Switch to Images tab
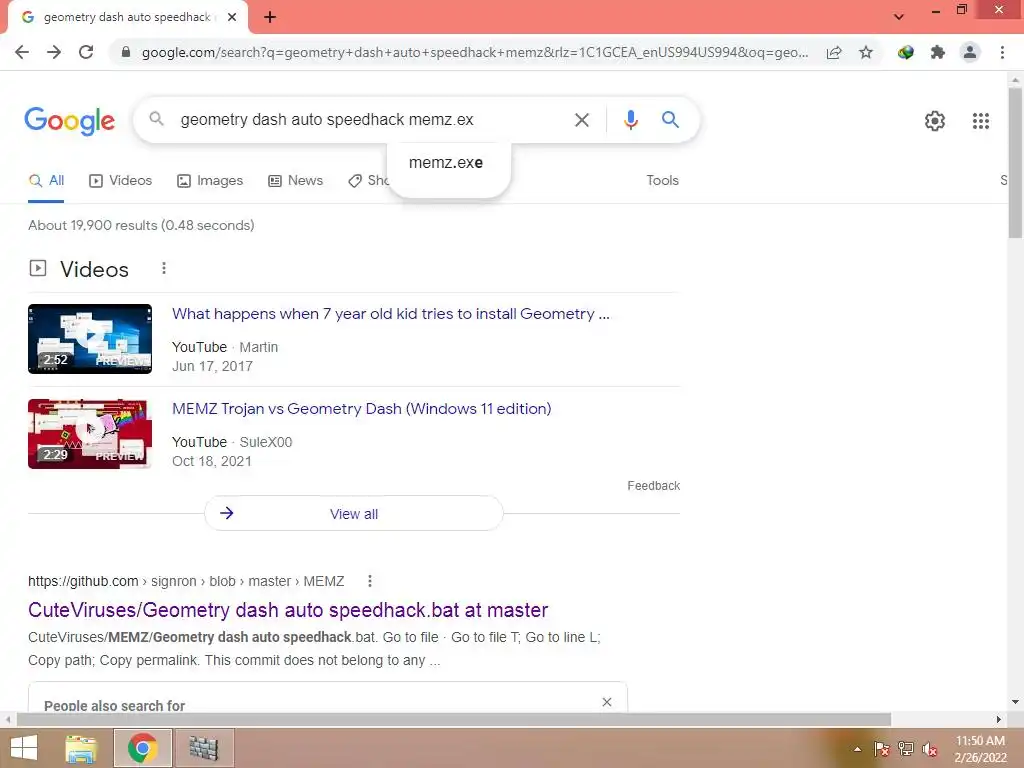1024x768 pixels. click(x=210, y=181)
